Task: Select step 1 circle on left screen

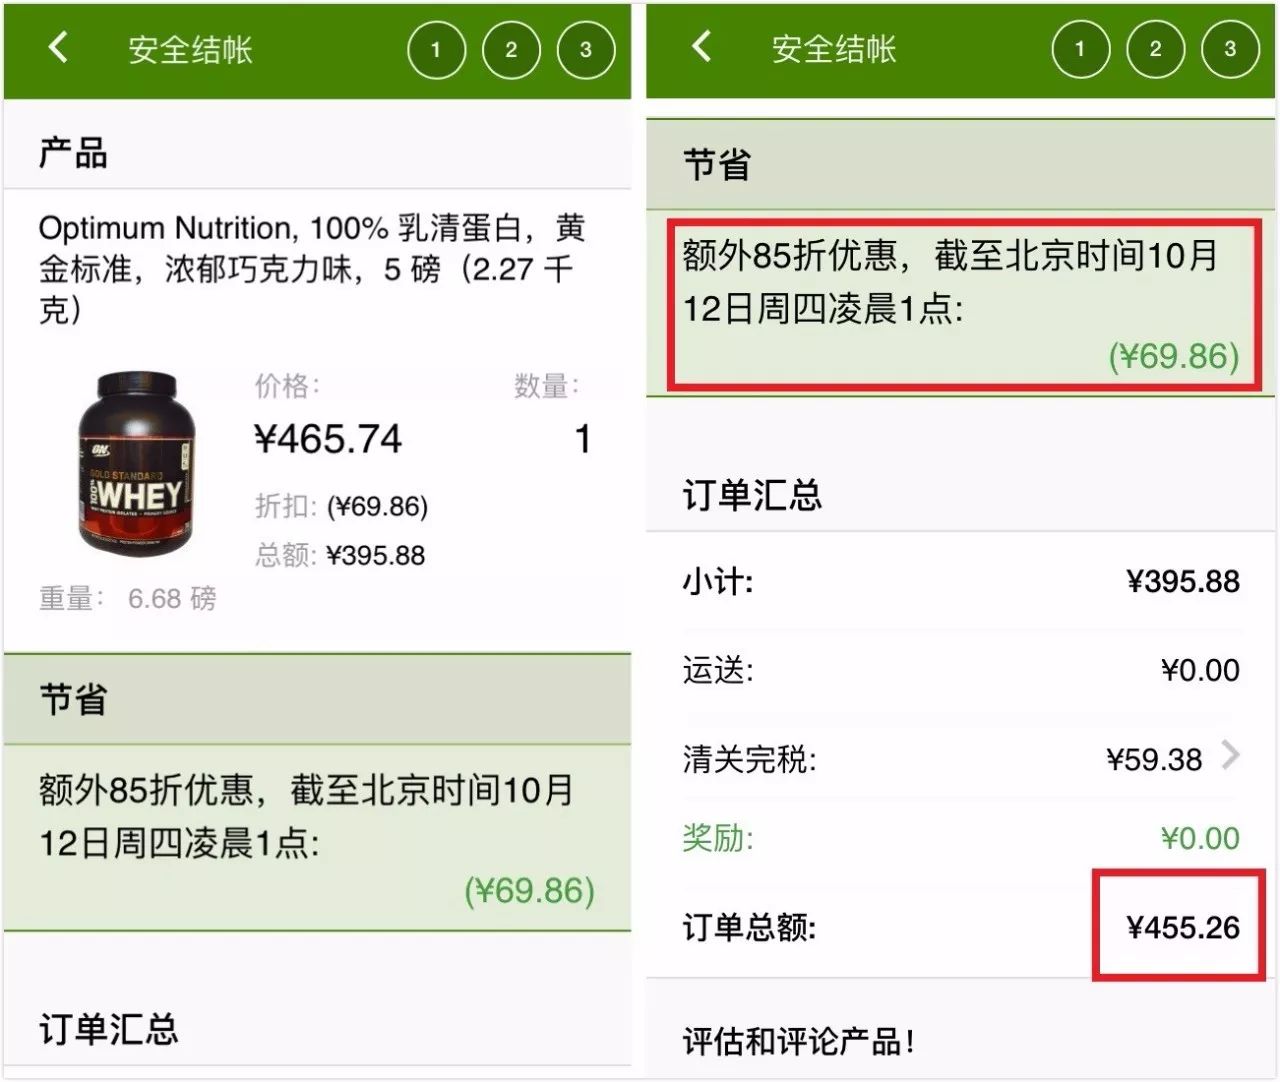Action: tap(436, 49)
